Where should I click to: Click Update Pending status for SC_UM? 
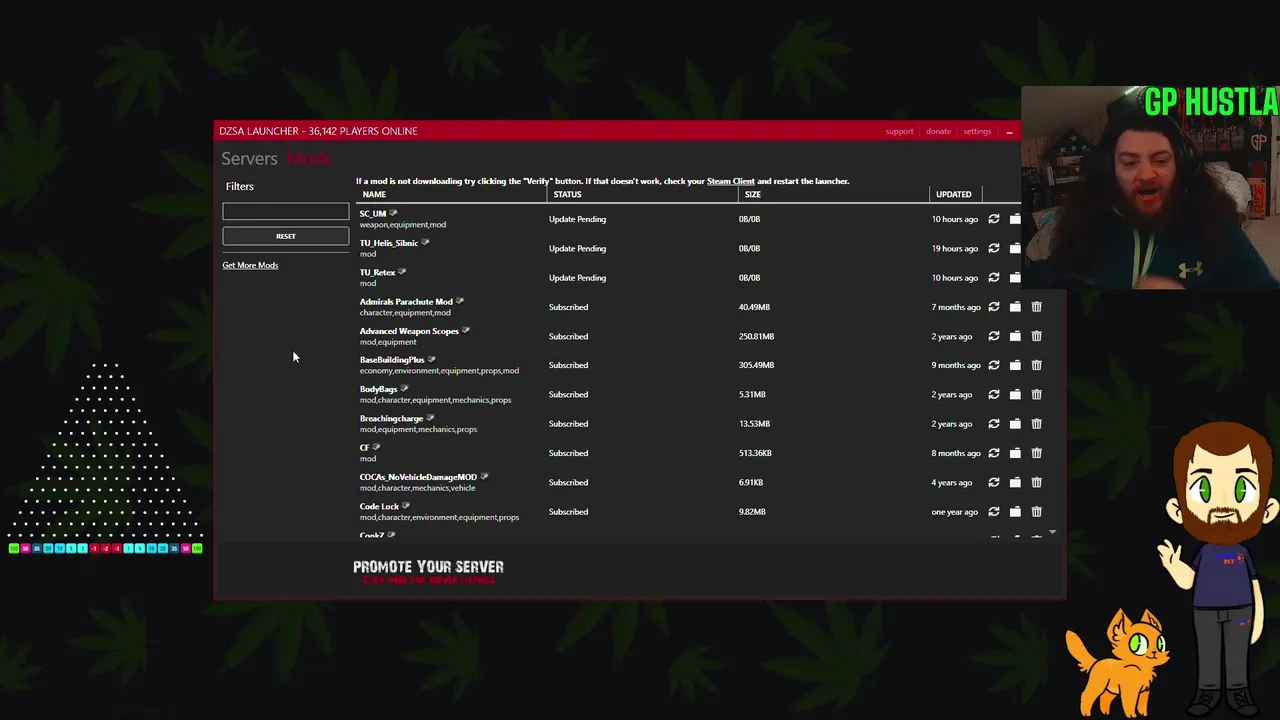(x=577, y=219)
